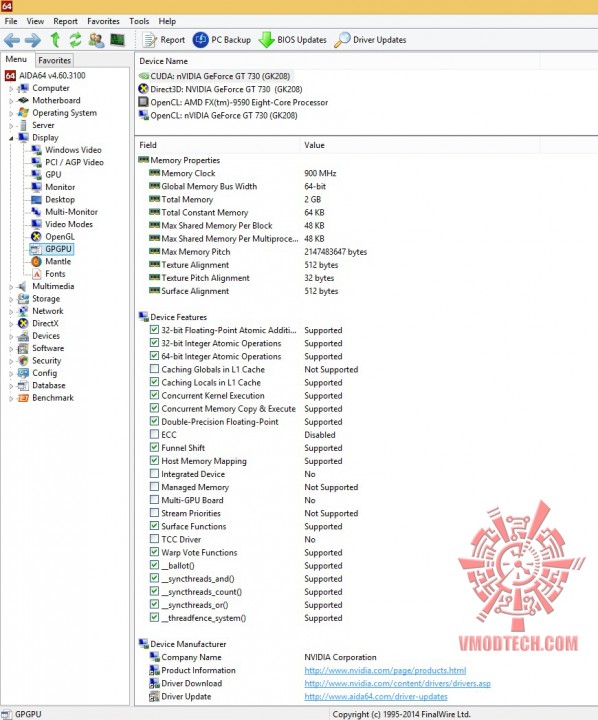Viewport: 598px width, 720px height.
Task: Toggle Funnel Shift checkbox
Action: (x=154, y=447)
